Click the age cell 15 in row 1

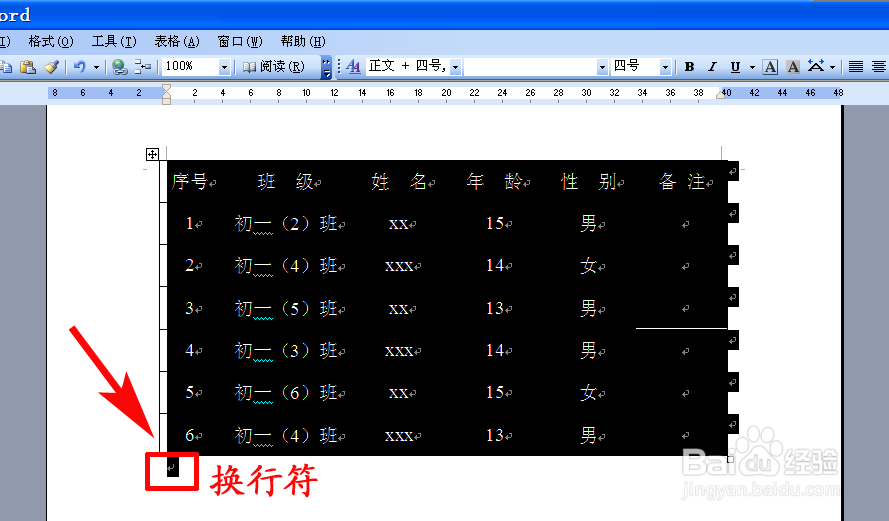coord(495,223)
